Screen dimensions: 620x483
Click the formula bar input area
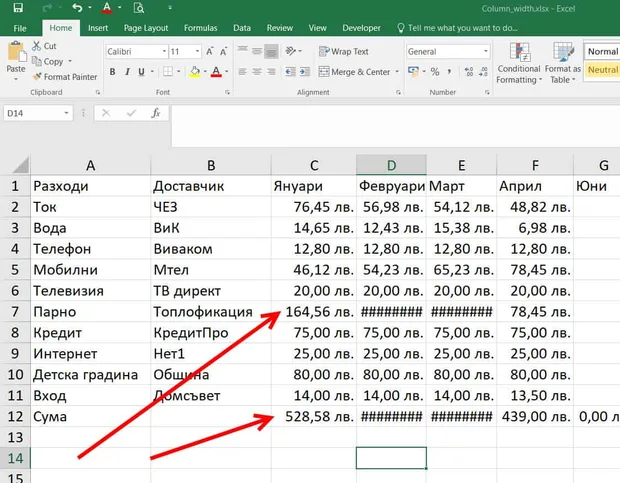coord(395,125)
